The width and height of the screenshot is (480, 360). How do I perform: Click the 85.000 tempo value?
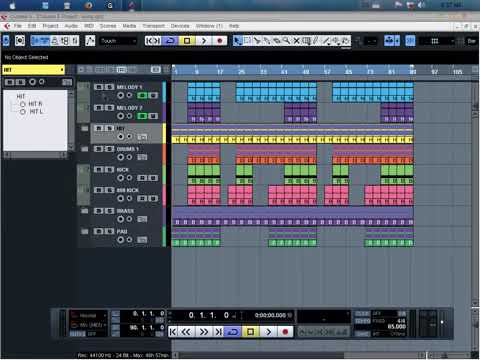pyautogui.click(x=397, y=327)
